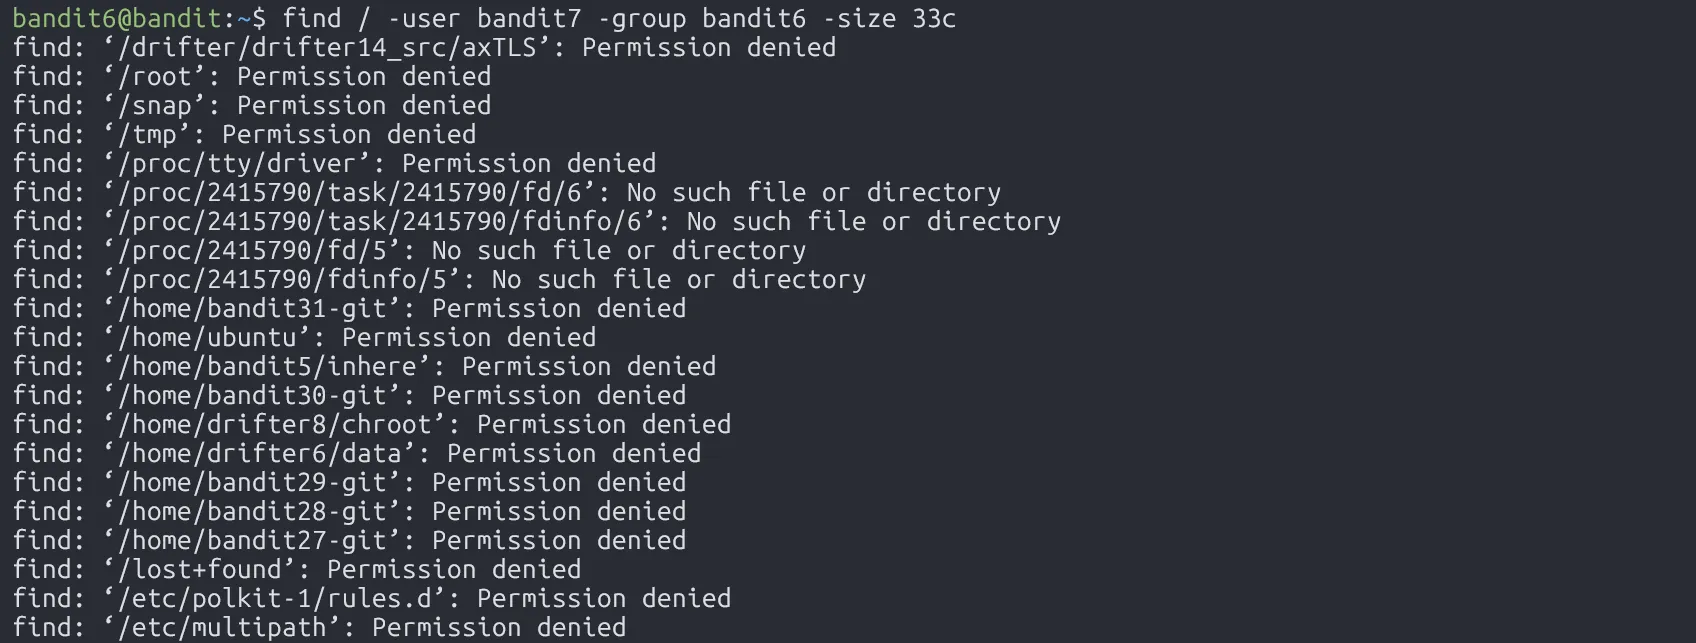1696x643 pixels.
Task: Click the '/proc/2415790/fd/5' path
Action: (x=259, y=250)
